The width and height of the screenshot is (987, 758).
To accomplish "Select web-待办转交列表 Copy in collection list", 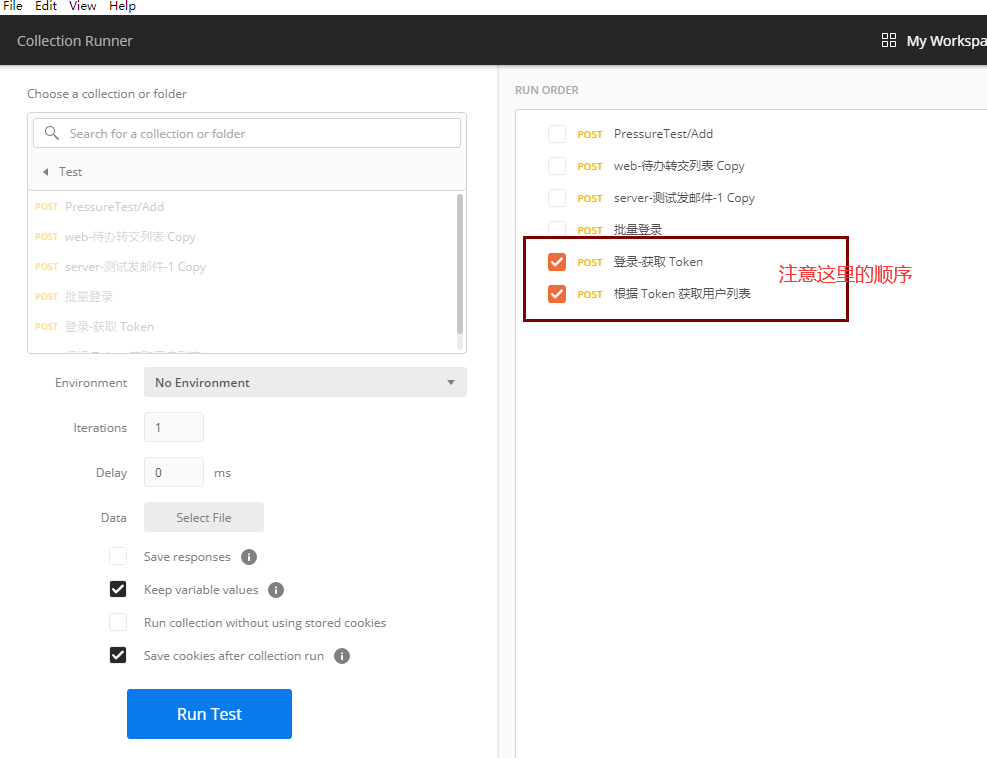I will (130, 237).
